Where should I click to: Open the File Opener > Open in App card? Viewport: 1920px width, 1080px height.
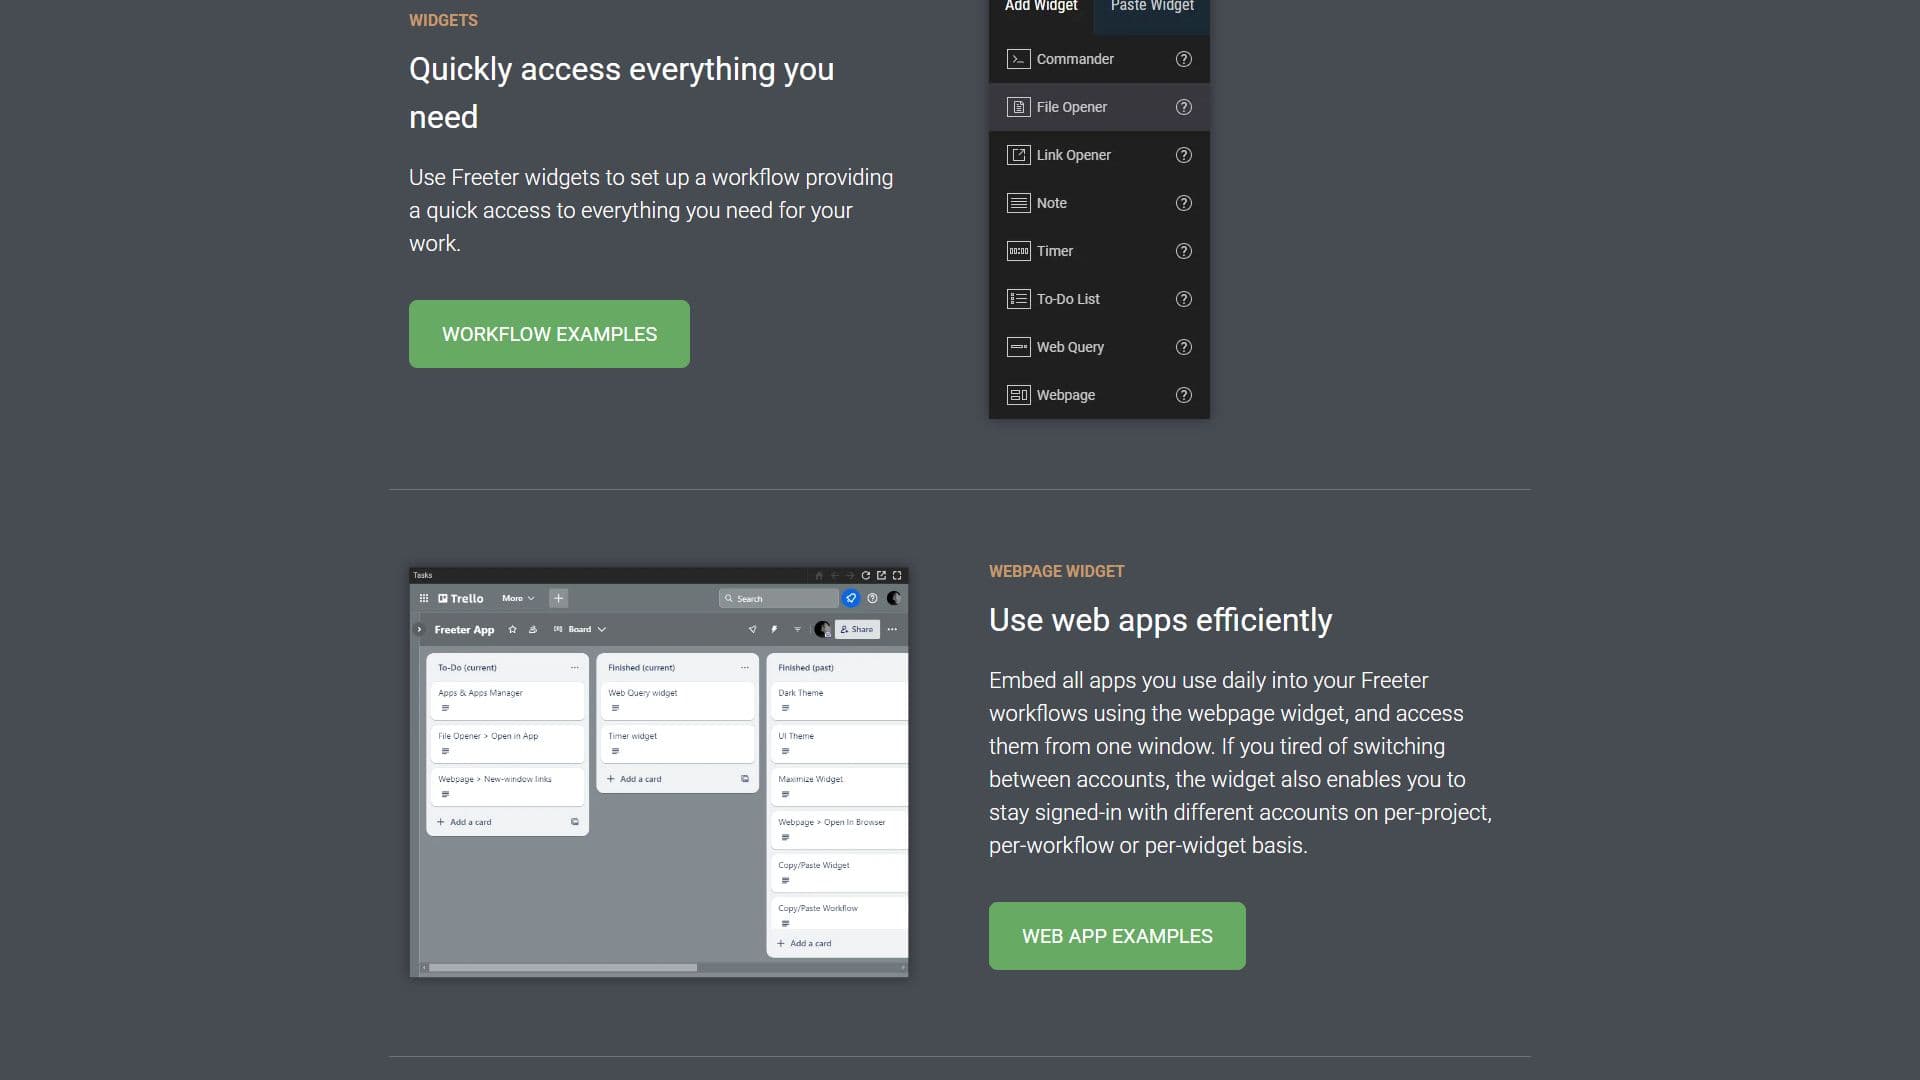coord(507,743)
